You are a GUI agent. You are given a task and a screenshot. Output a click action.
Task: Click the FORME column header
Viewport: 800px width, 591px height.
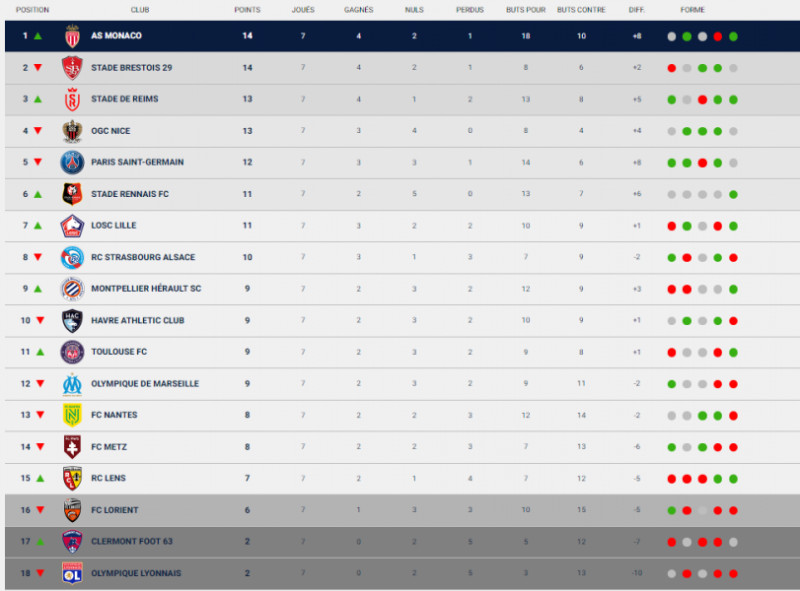click(692, 10)
